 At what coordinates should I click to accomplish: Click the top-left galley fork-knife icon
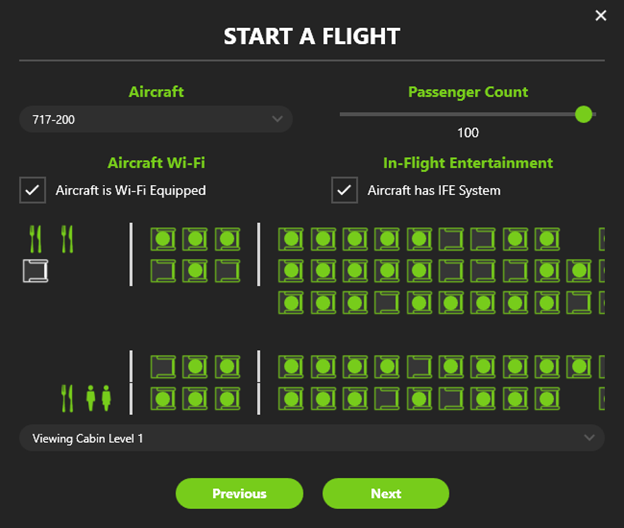[36, 239]
